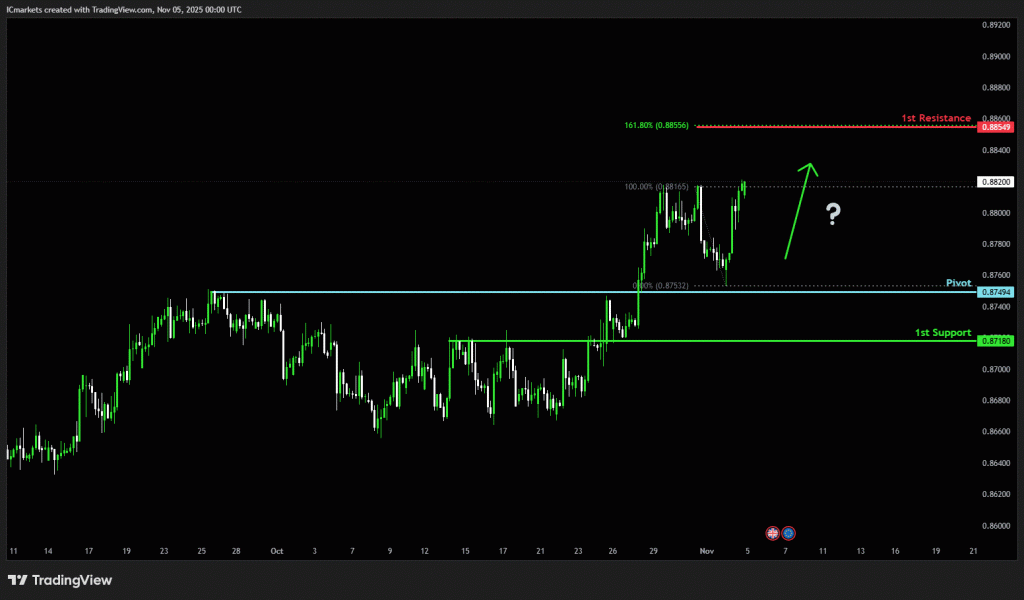Click the "Oct" marker on time axis
The image size is (1024, 600).
(x=275, y=551)
